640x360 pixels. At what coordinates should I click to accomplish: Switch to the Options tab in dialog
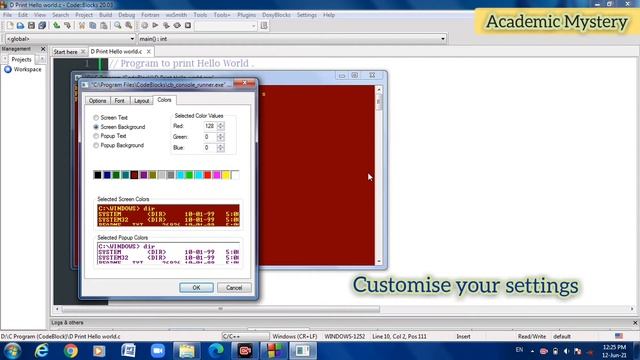click(x=98, y=100)
